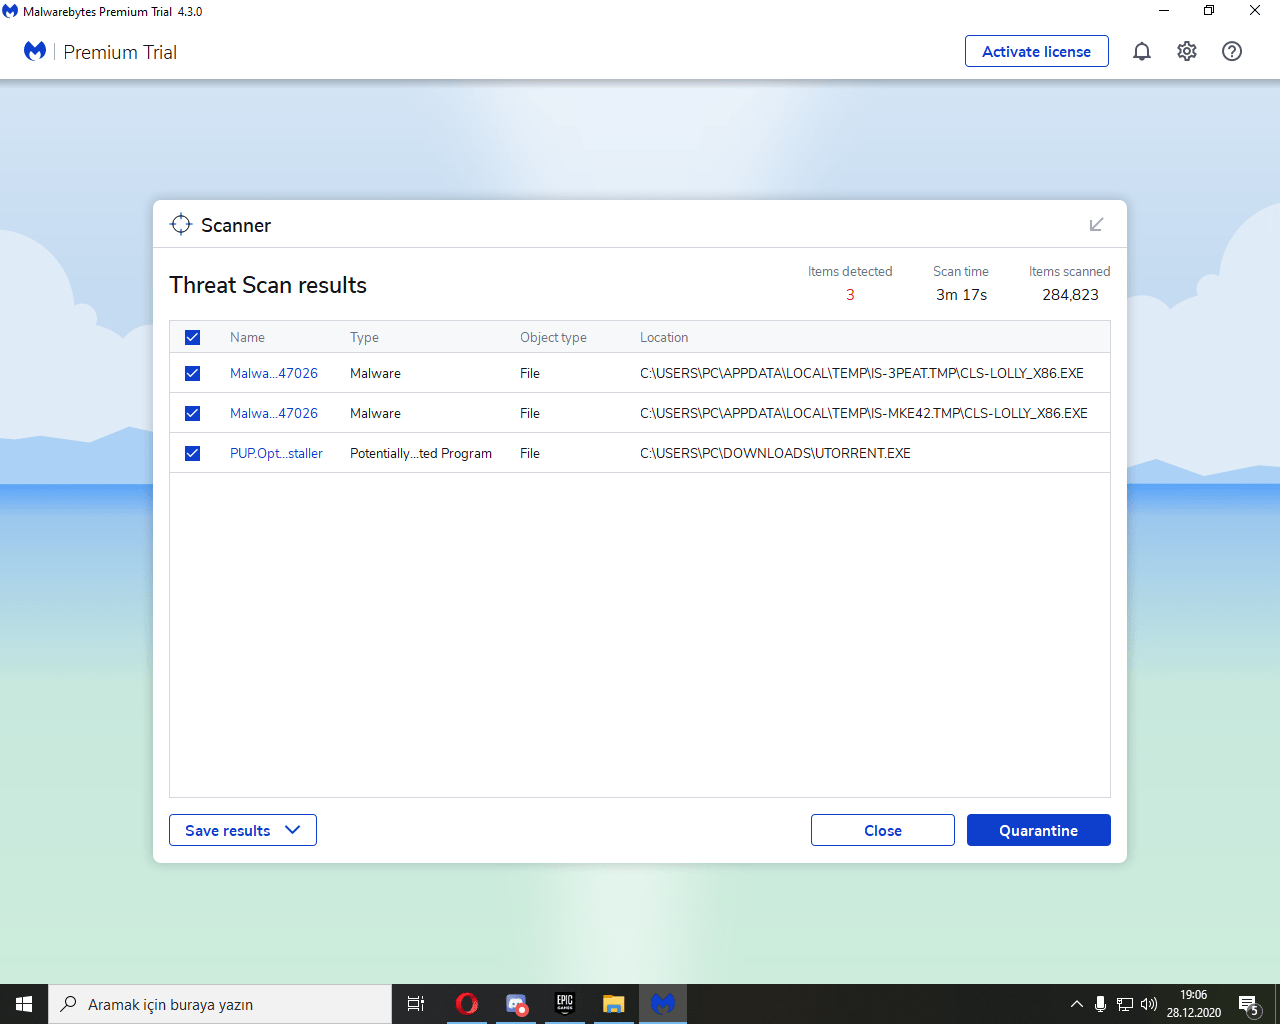Launch Opera browser from the taskbar
Screen dimensions: 1280x1024
[466, 1004]
